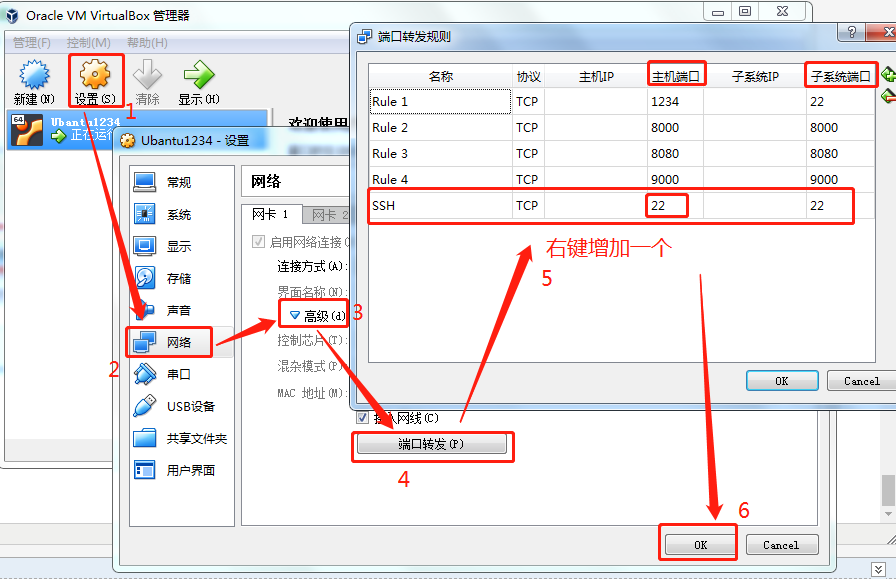Click the Port Forwarding (端口转发) button
The width and height of the screenshot is (896, 579).
pos(431,444)
